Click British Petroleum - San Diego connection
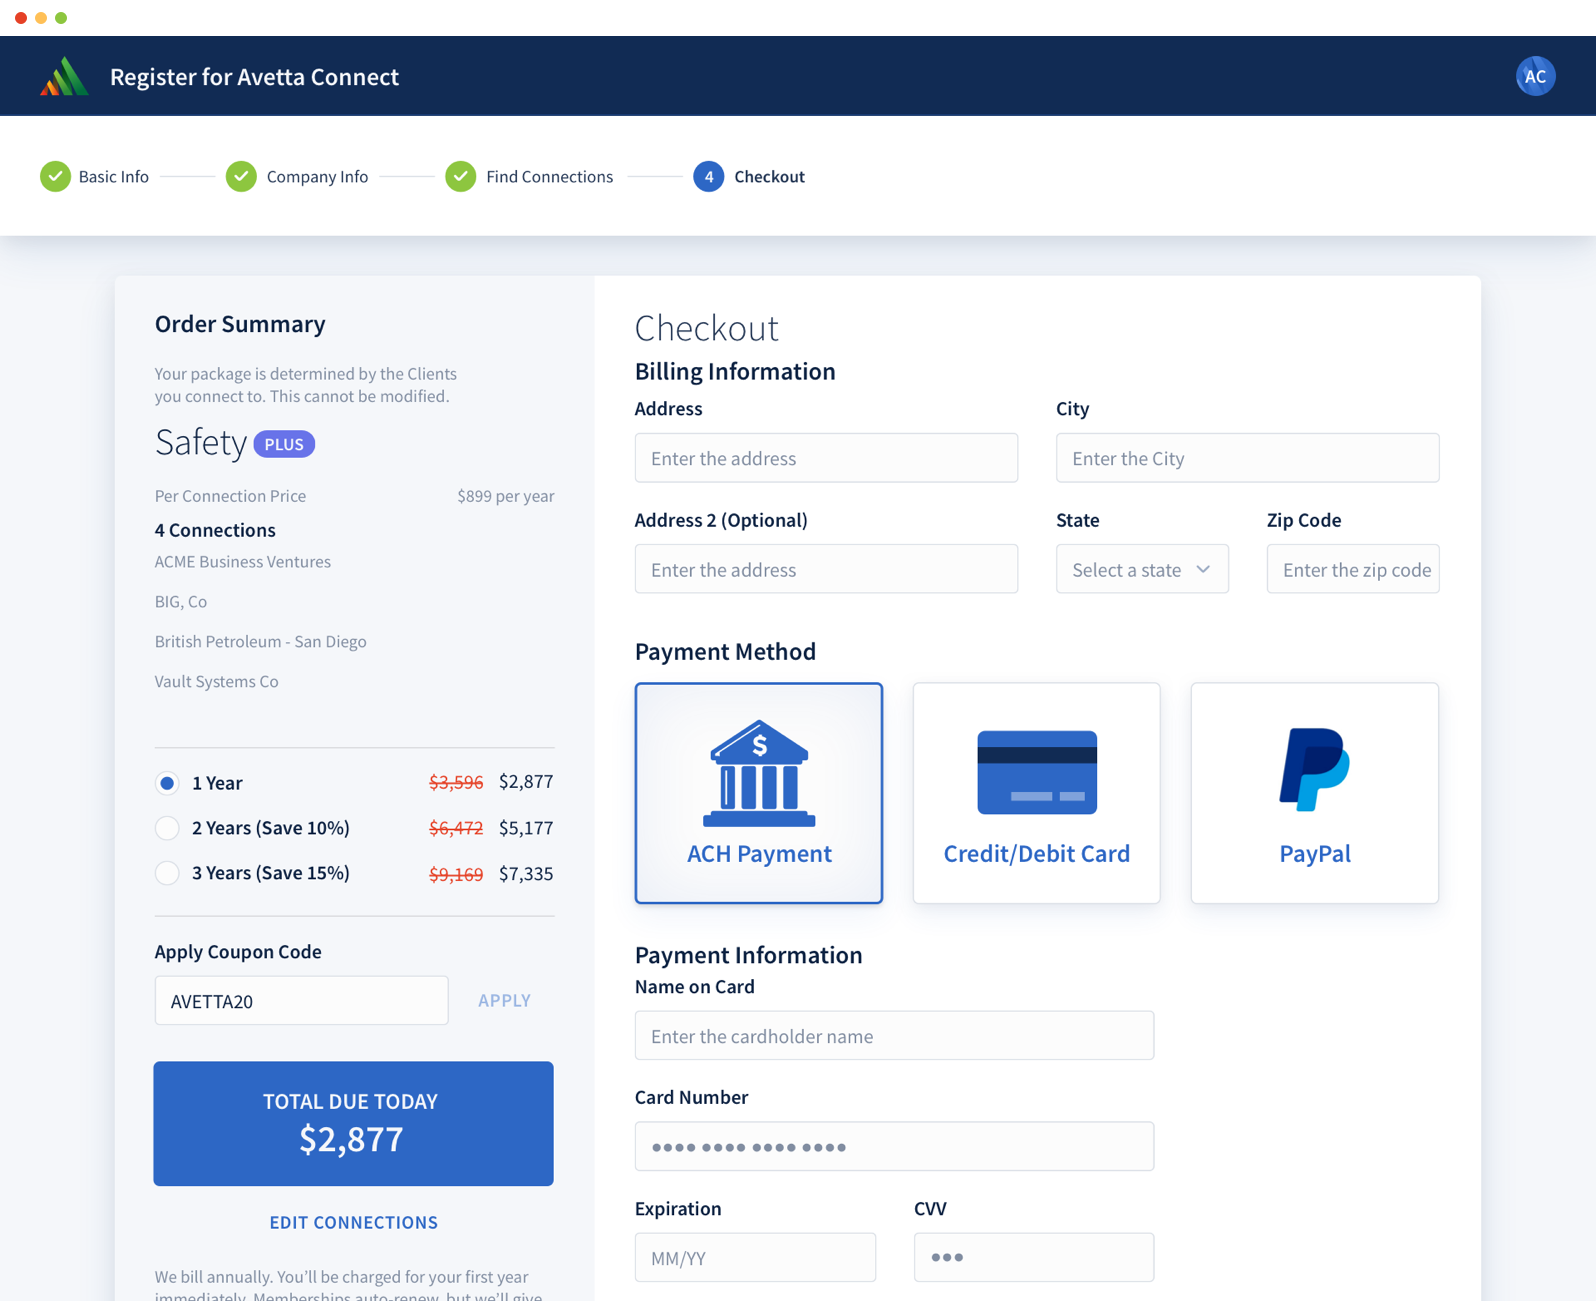 point(260,641)
